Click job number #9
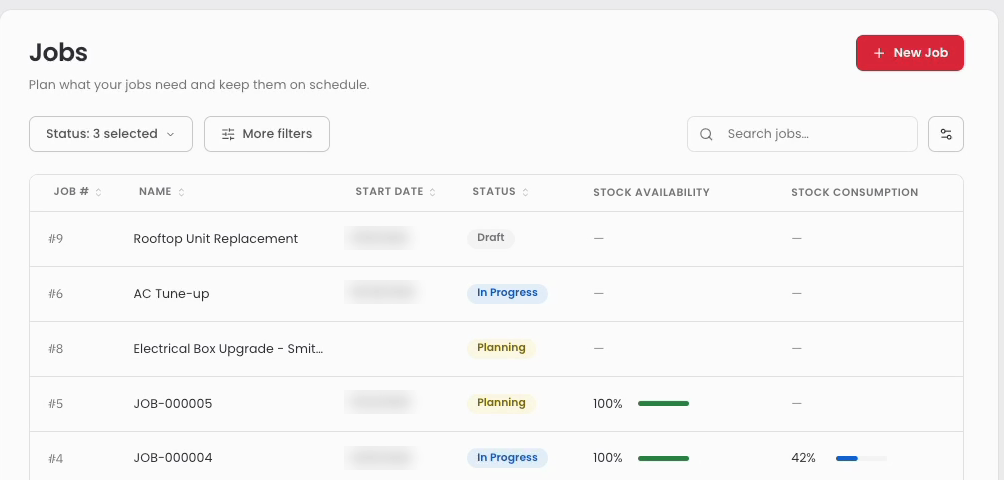The width and height of the screenshot is (1005, 480). (x=56, y=239)
